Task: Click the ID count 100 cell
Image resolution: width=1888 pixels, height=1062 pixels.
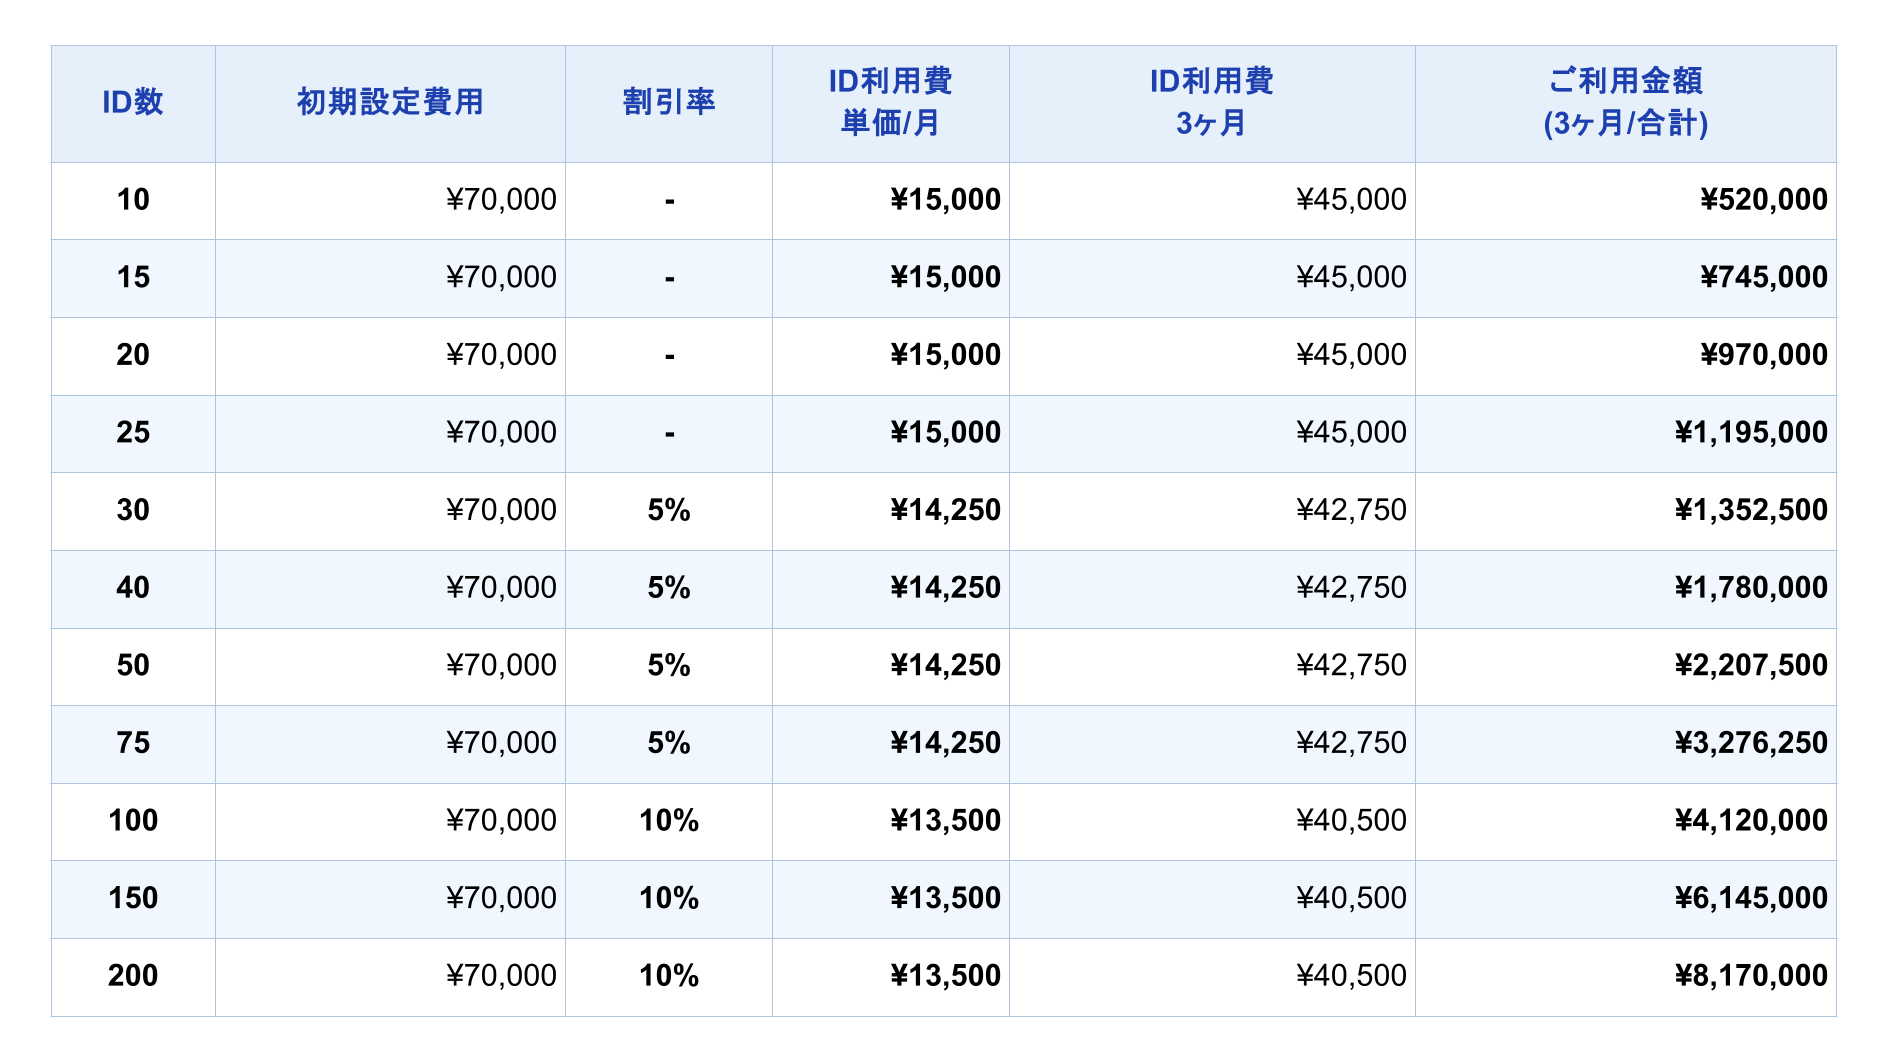Action: tap(133, 821)
